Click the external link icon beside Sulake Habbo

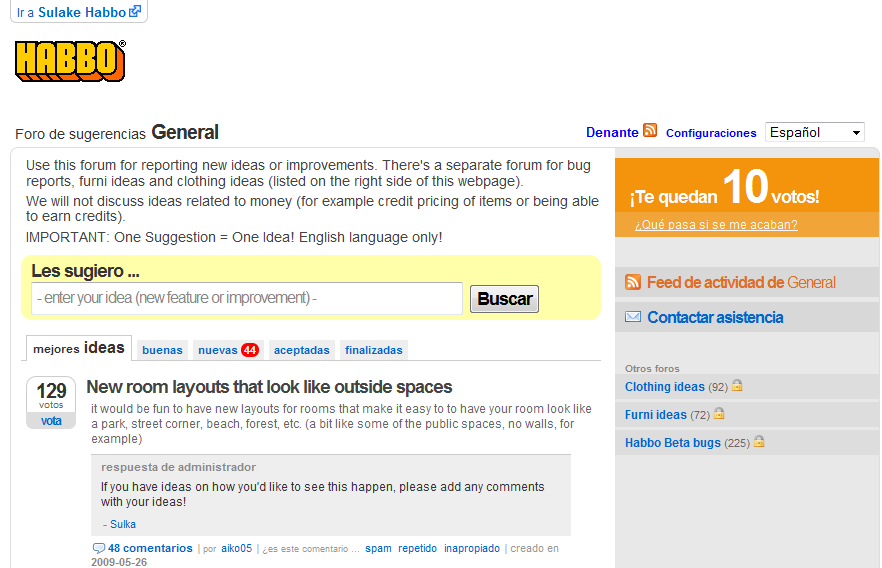(135, 12)
